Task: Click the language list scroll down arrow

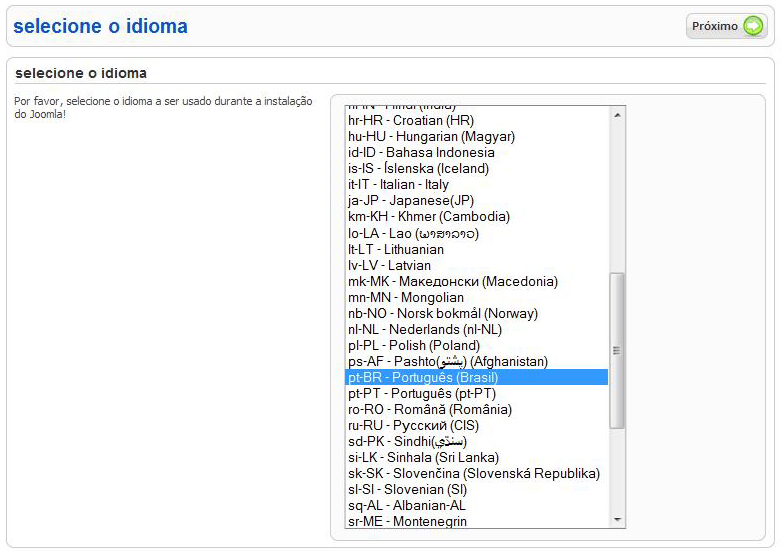Action: click(617, 520)
